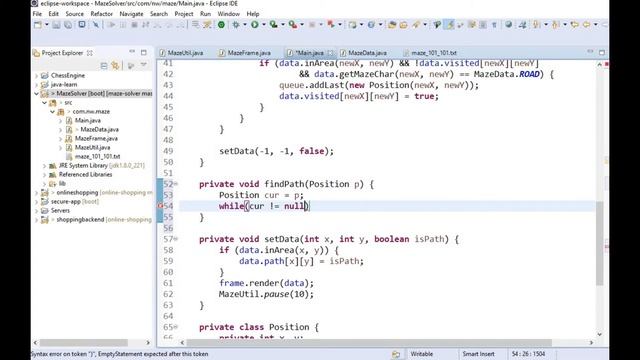Switch to the MazeData.java tab
This screenshot has width=640, height=360.
(363, 53)
